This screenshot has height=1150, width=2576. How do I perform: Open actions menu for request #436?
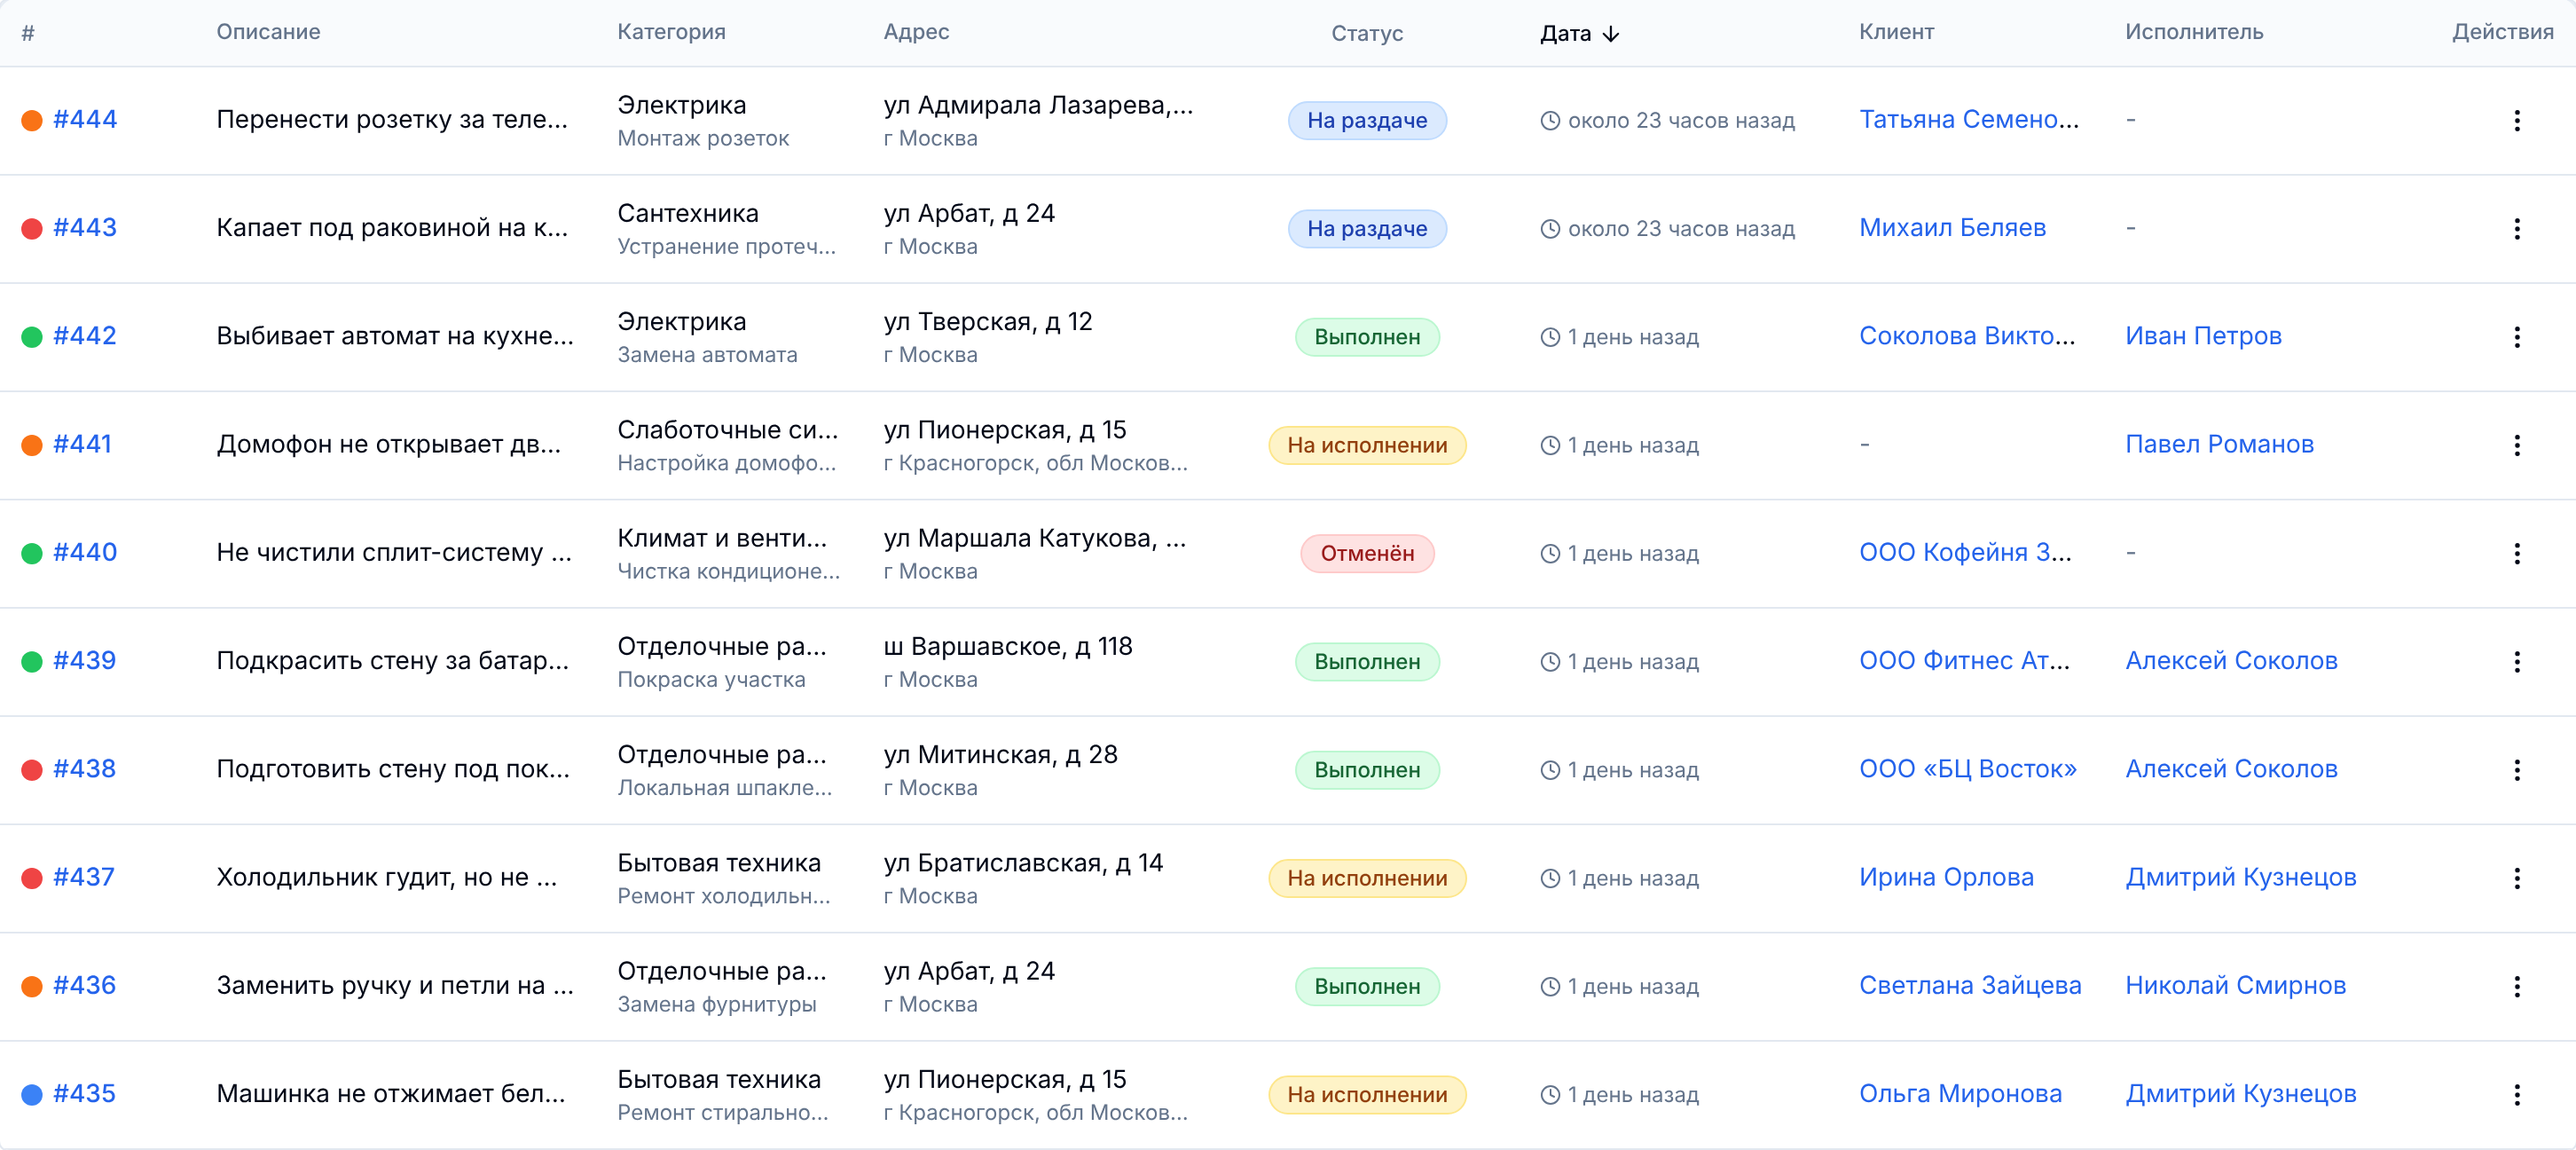2516,986
